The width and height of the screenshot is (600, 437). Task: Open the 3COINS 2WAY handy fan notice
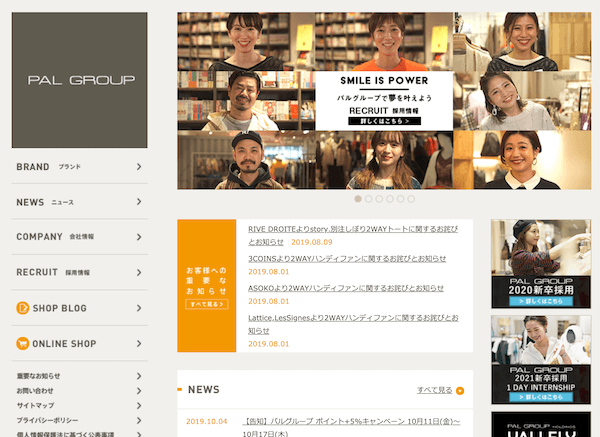[347, 259]
